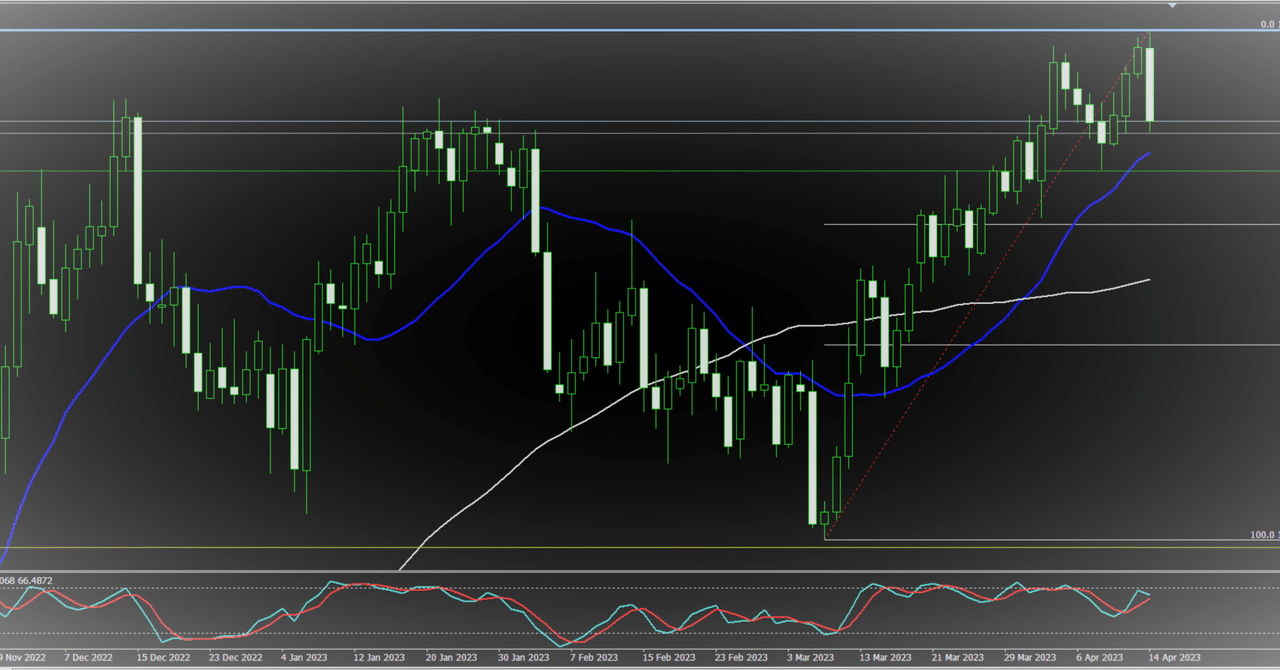Click the 14 Apr 2023 date label
The image size is (1280, 670).
[x=1173, y=658]
